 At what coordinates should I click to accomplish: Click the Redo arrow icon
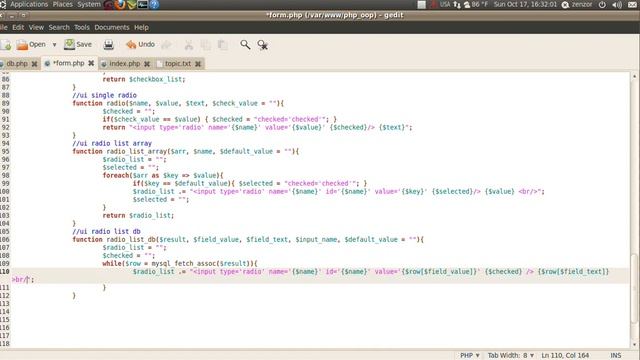click(x=166, y=45)
